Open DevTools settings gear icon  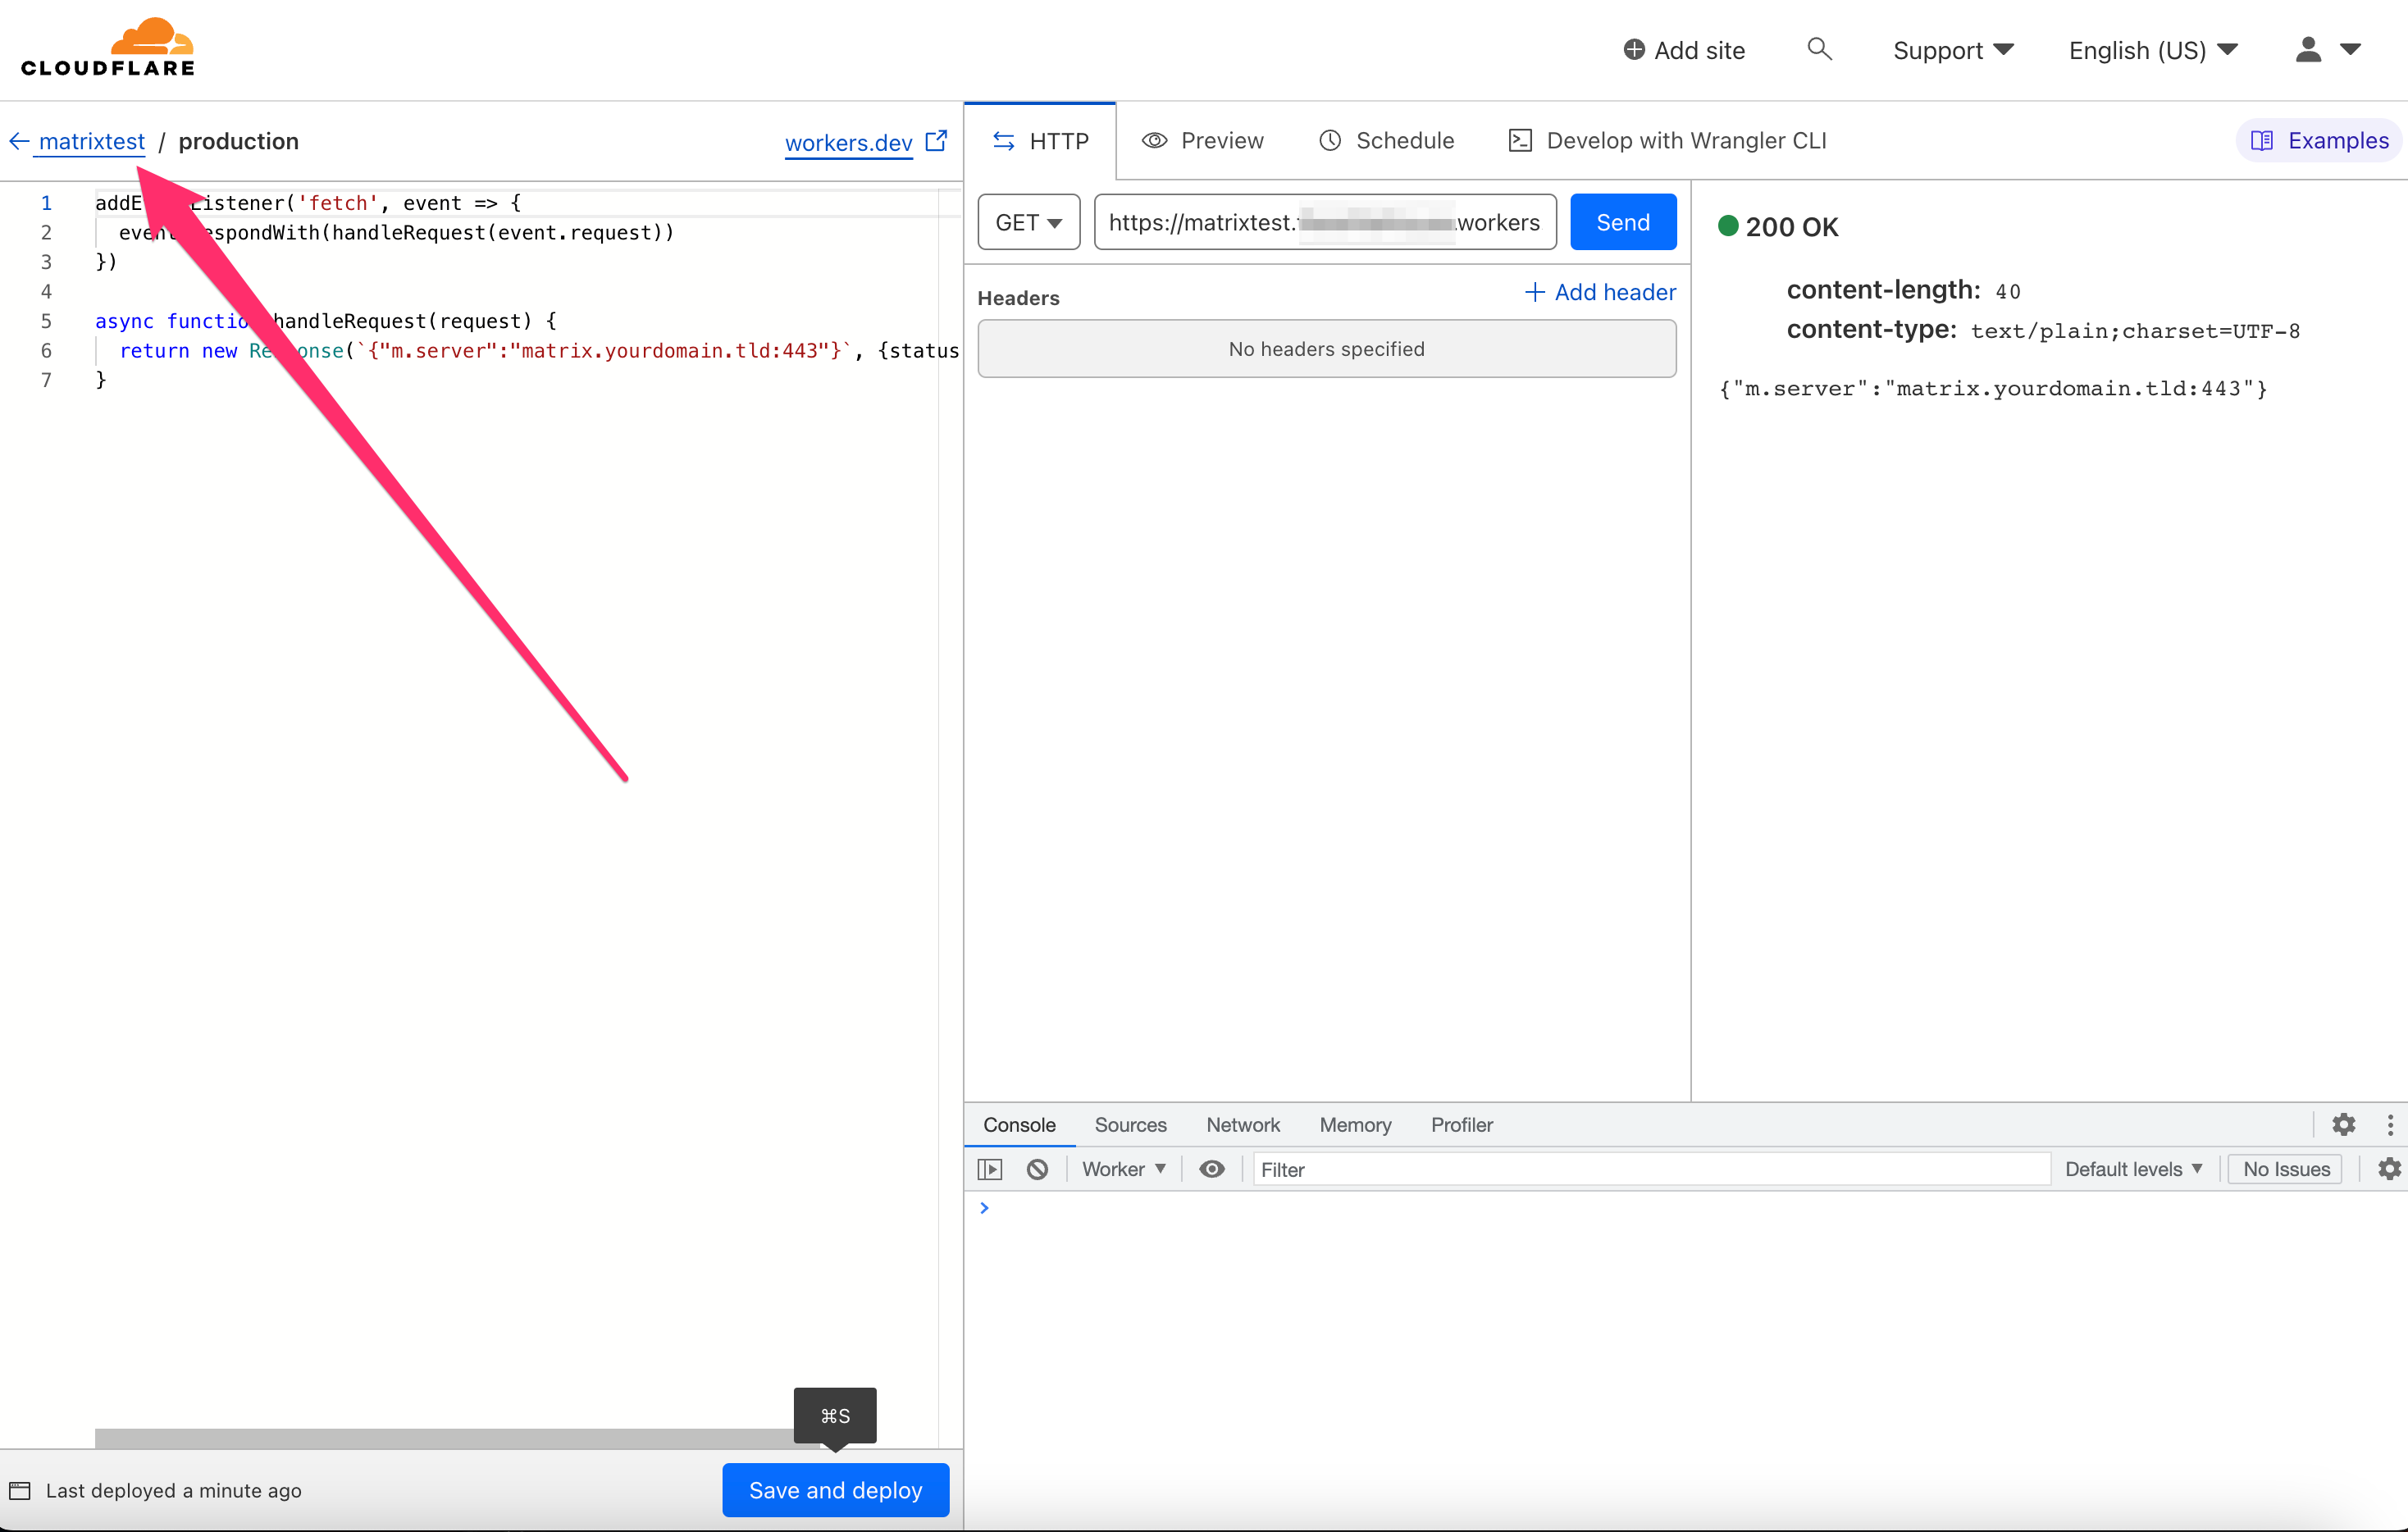pyautogui.click(x=2343, y=1124)
